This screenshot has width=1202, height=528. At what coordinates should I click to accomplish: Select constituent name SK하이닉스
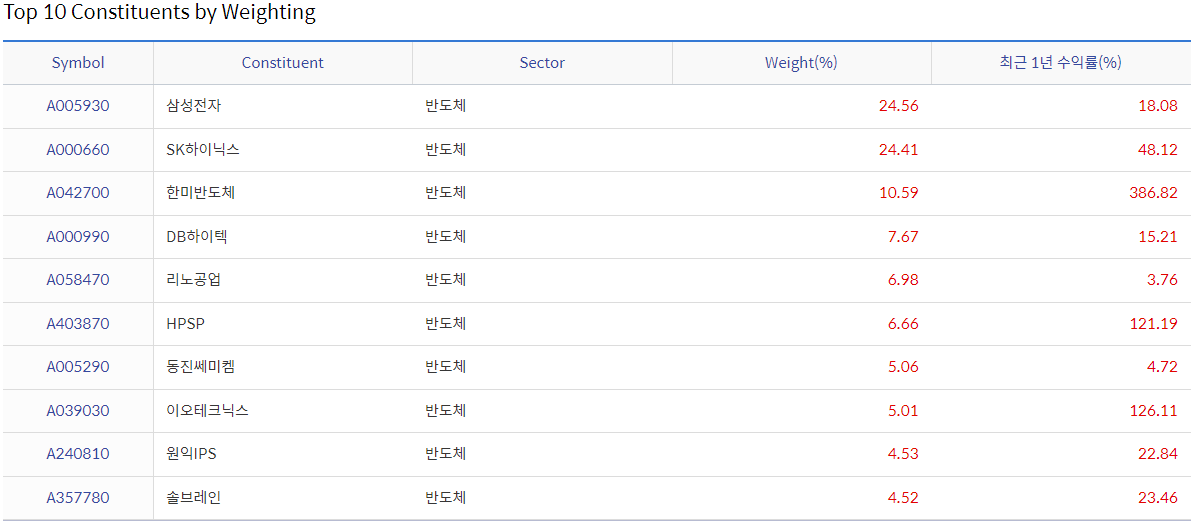[203, 150]
